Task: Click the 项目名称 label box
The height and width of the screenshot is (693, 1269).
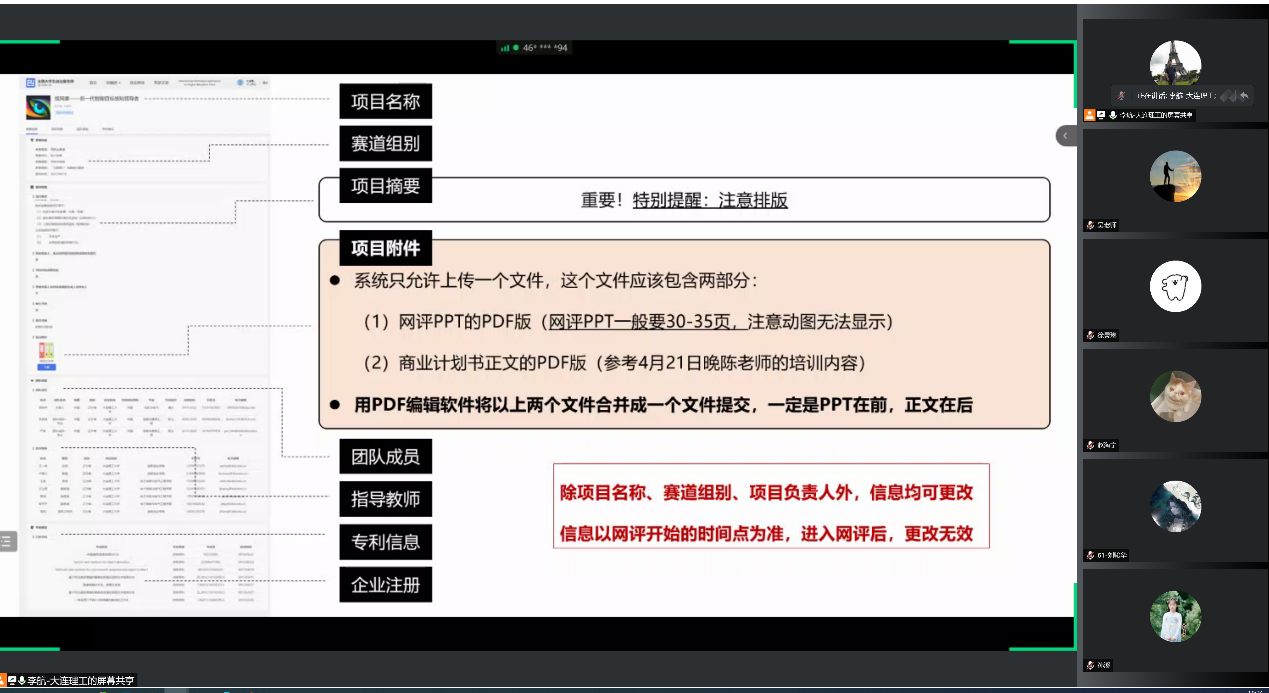Action: click(x=385, y=101)
